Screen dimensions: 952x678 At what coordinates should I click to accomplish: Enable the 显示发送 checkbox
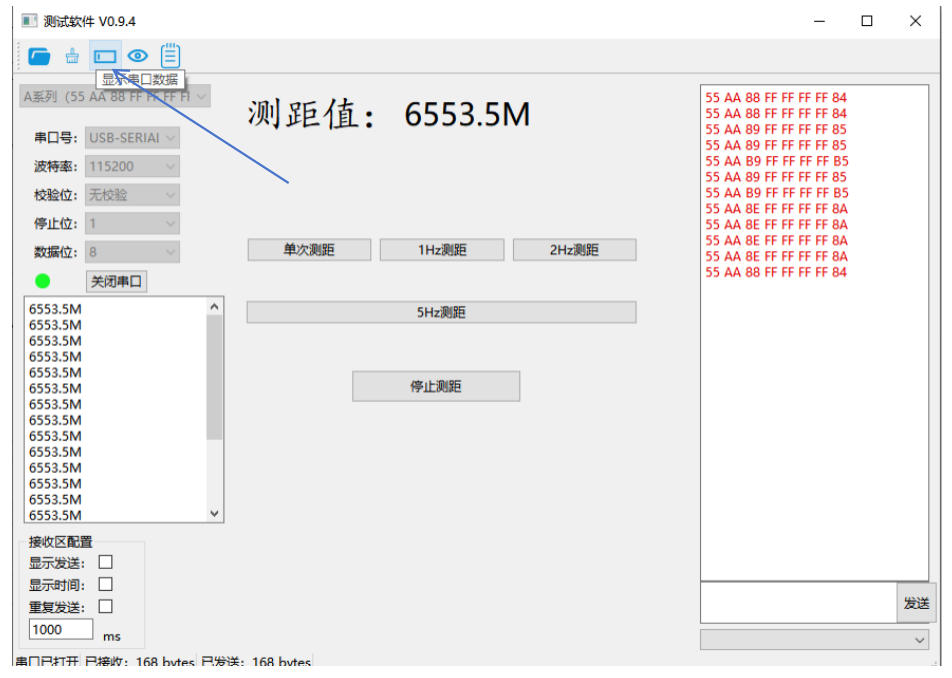click(x=106, y=563)
